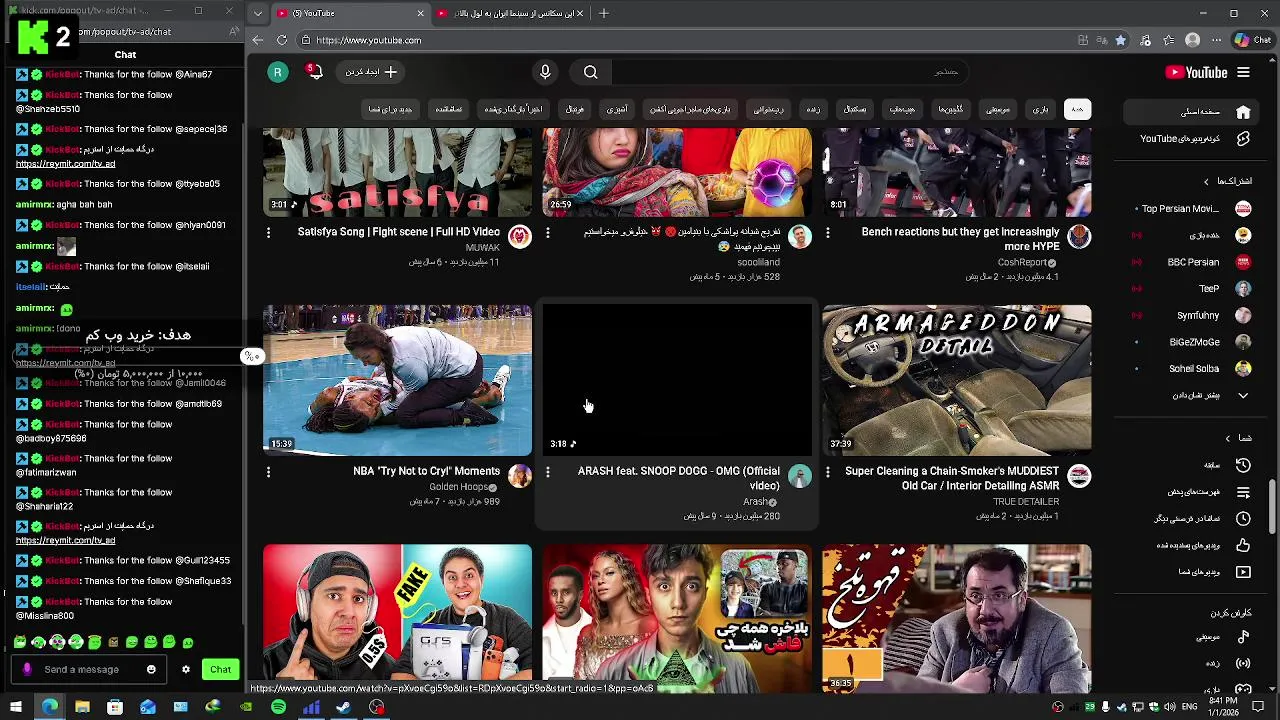Image resolution: width=1280 pixels, height=720 pixels.
Task: Open options menu for Satisfya Song video
Action: (268, 232)
